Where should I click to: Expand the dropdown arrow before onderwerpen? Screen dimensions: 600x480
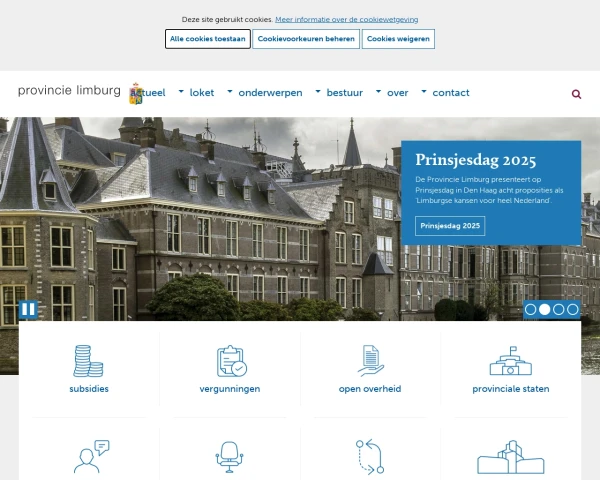(x=230, y=91)
